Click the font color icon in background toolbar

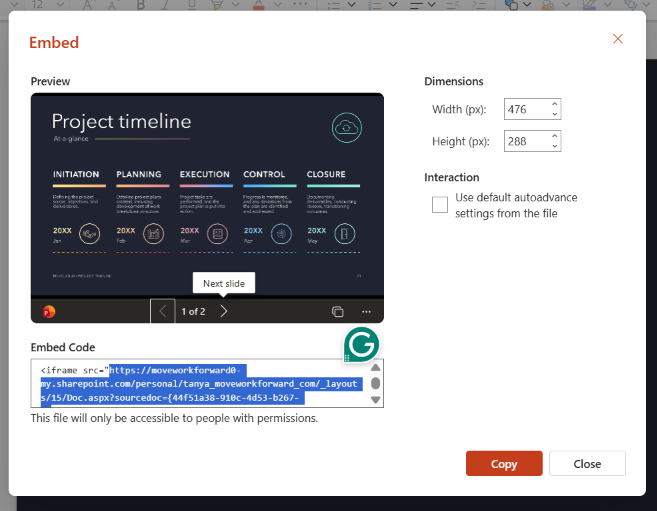(259, 5)
